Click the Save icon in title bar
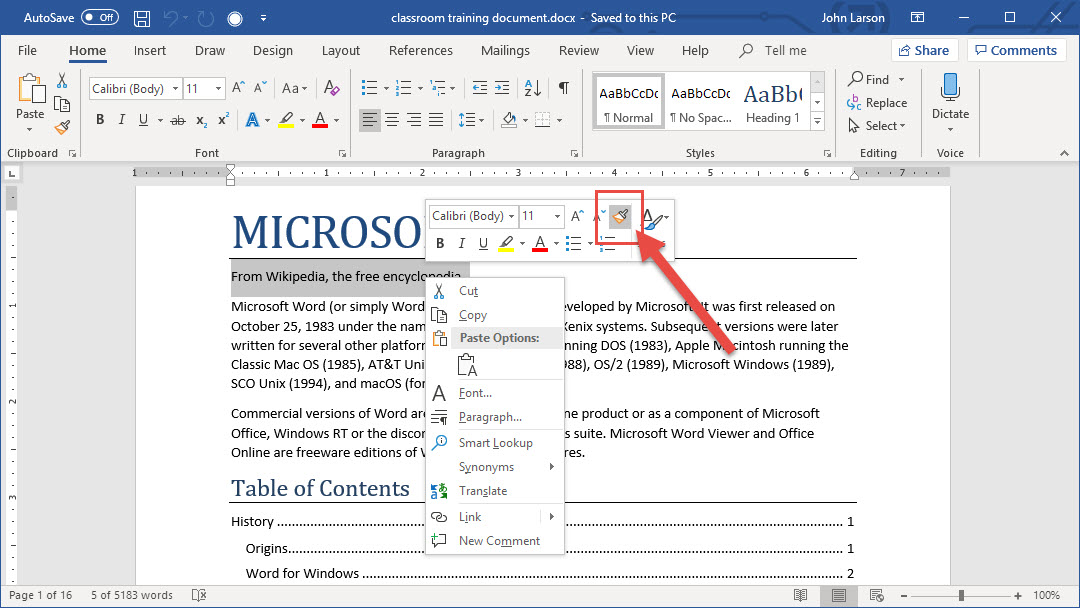Viewport: 1080px width, 608px height. pyautogui.click(x=142, y=18)
